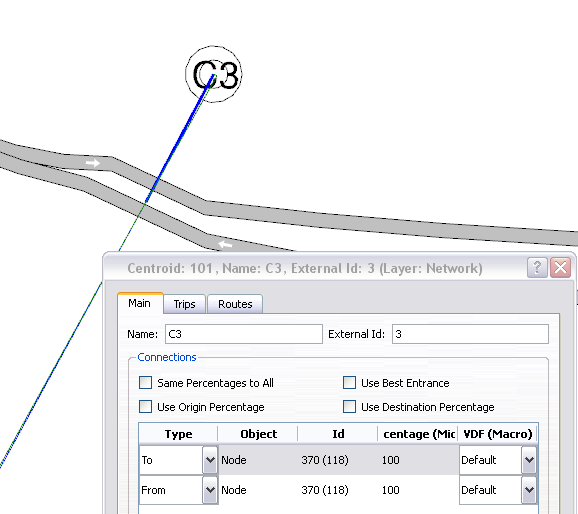This screenshot has height=514, width=578.
Task: Click the Connections group label
Action: [x=167, y=357]
